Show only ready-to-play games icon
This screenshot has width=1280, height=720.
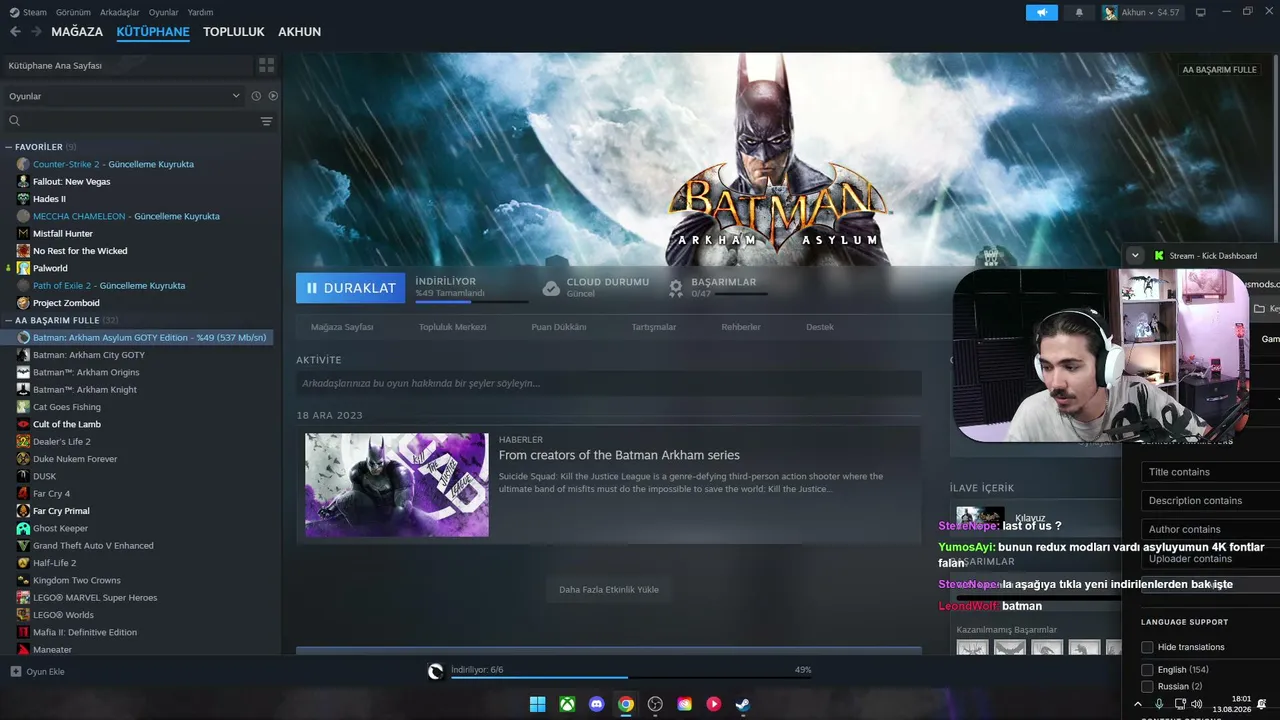coord(273,96)
